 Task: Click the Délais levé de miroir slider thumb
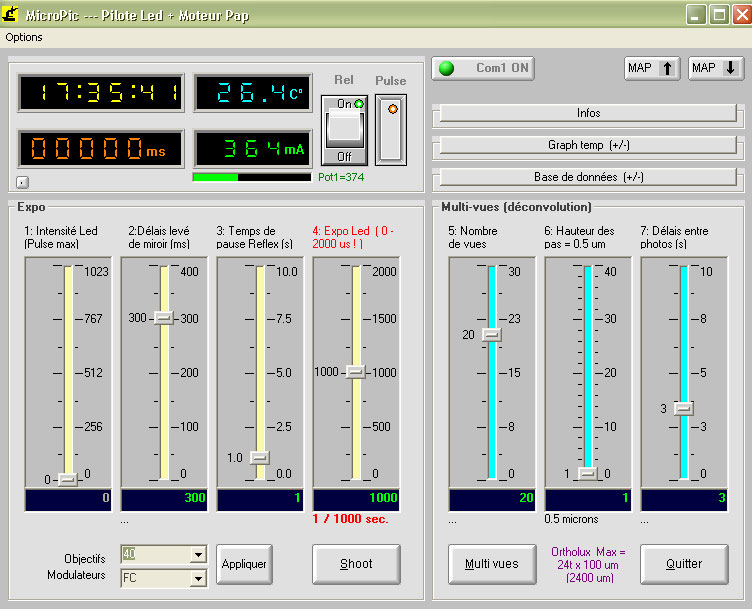[x=164, y=318]
